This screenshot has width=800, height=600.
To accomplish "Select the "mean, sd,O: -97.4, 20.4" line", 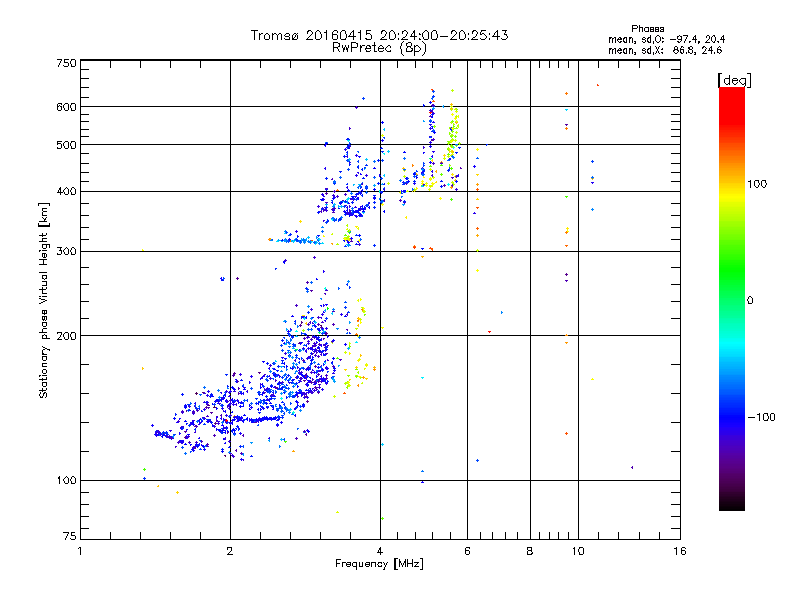I will [666, 39].
